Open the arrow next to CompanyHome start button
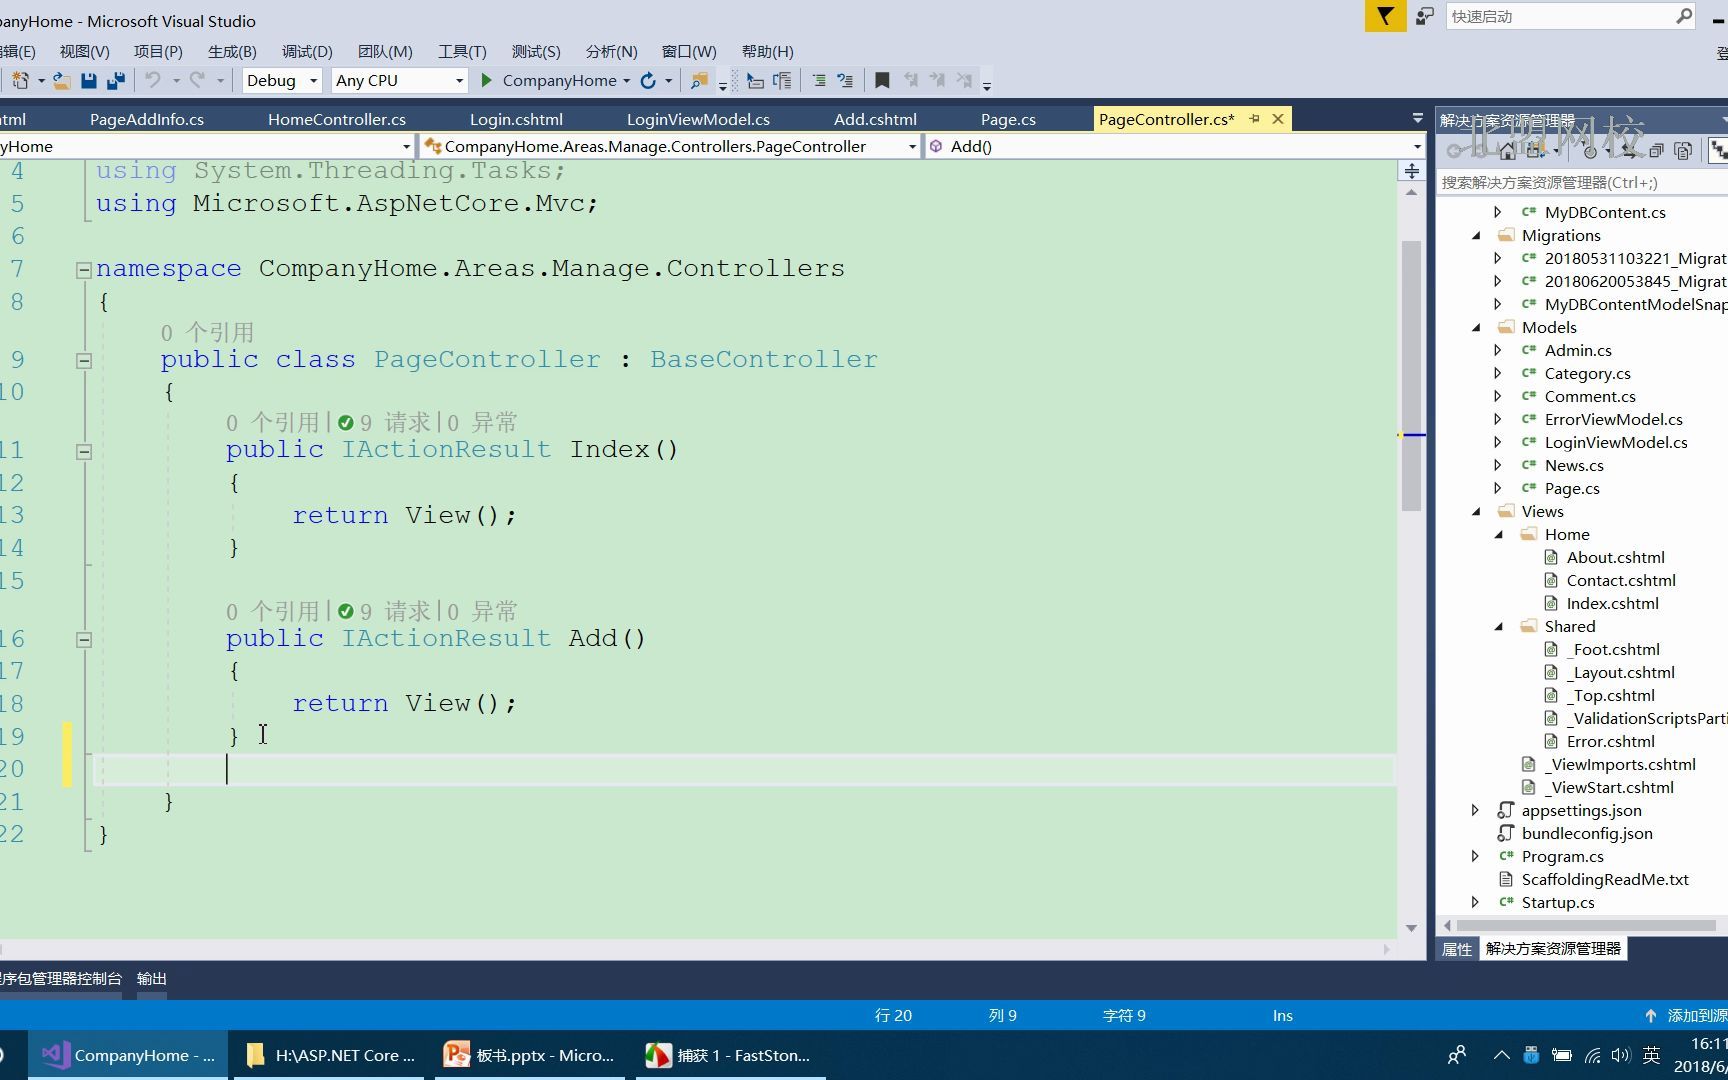Image resolution: width=1728 pixels, height=1080 pixels. point(626,80)
